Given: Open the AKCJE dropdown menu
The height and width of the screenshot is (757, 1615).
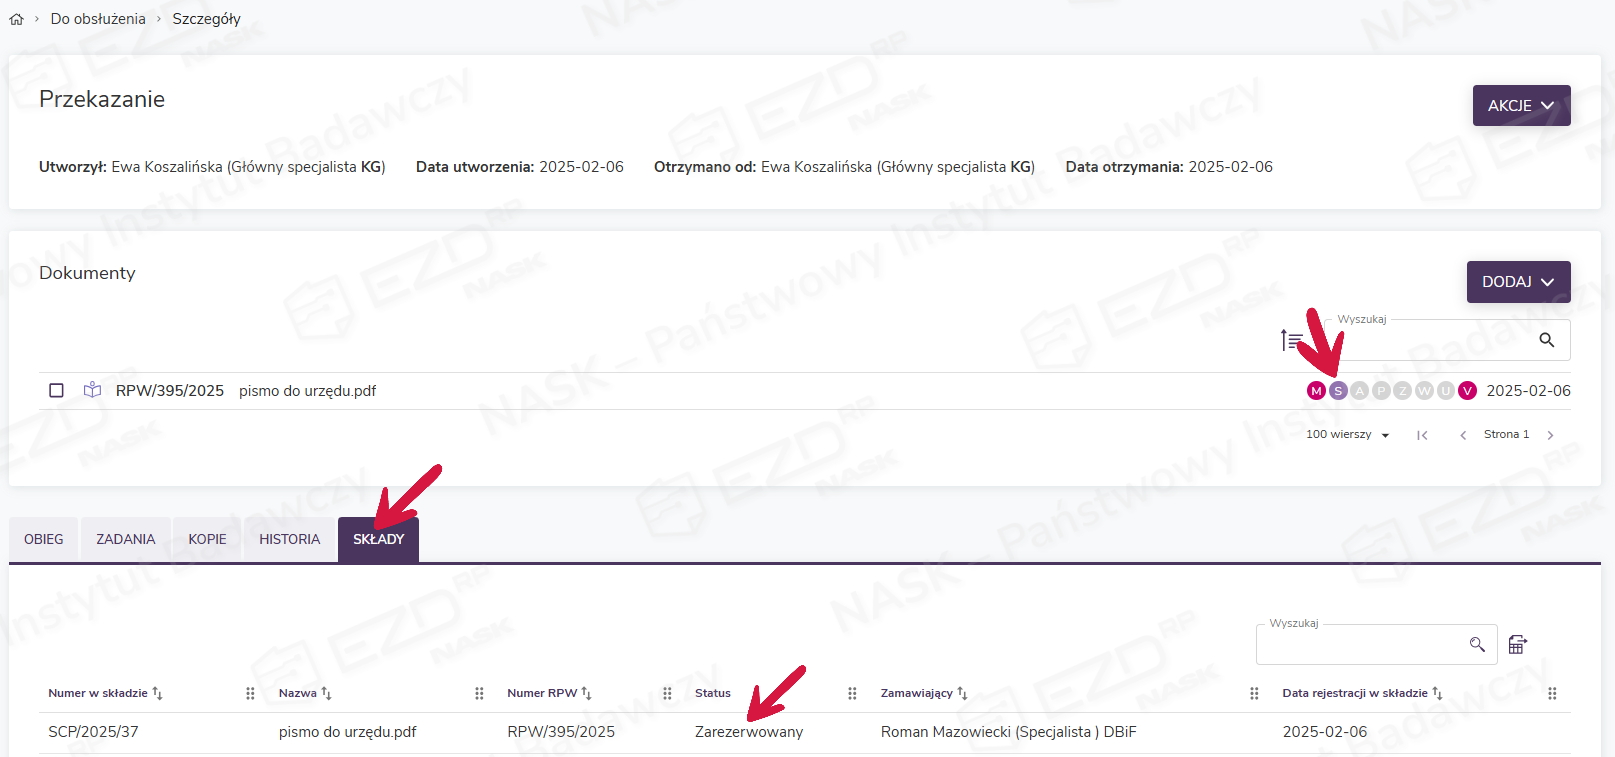Looking at the screenshot, I should (x=1520, y=105).
